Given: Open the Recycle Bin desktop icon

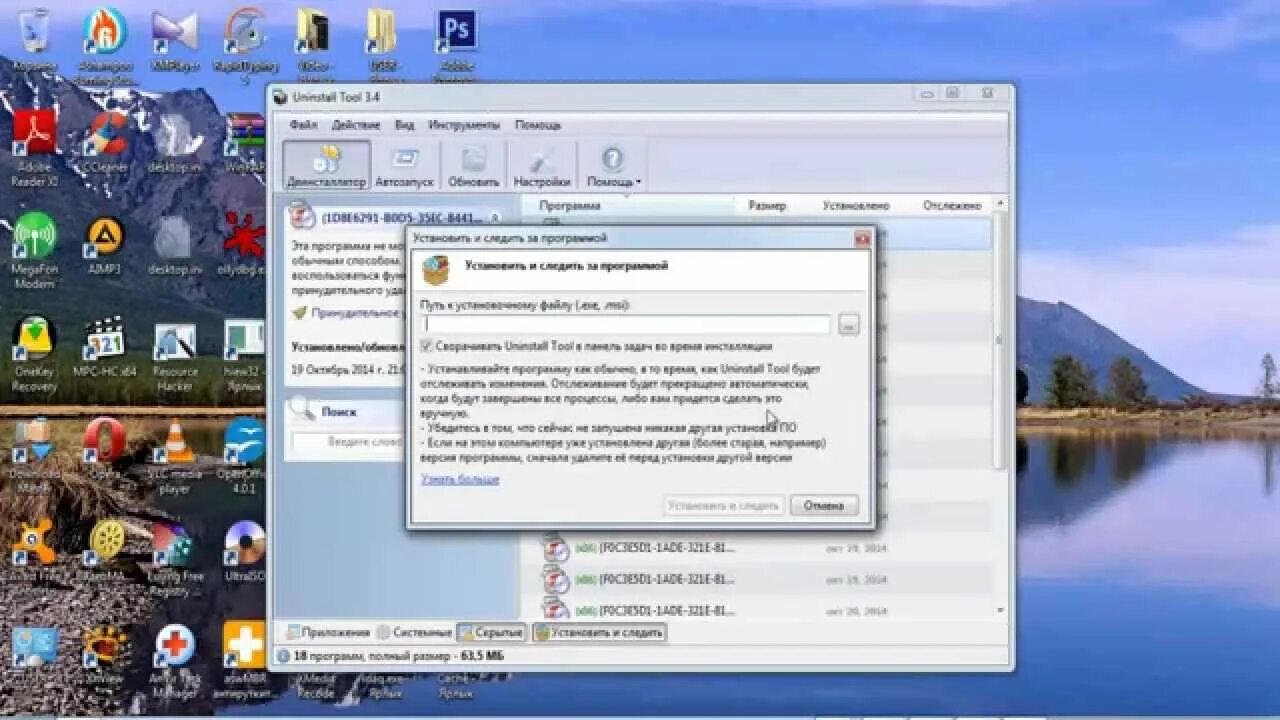Looking at the screenshot, I should coord(35,42).
